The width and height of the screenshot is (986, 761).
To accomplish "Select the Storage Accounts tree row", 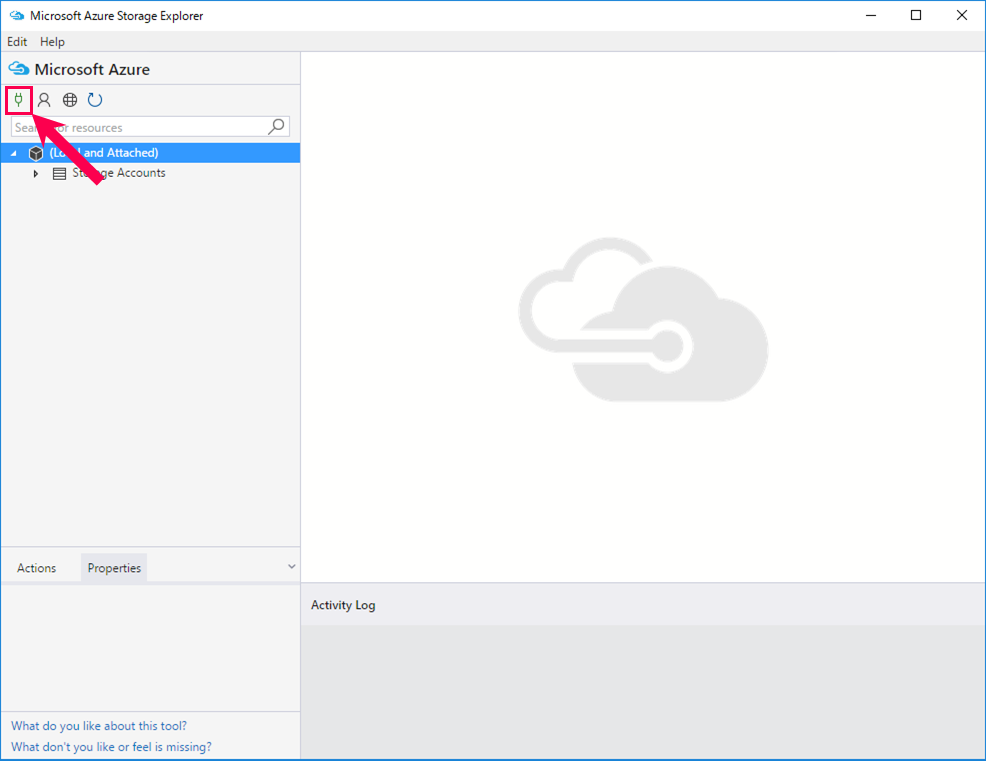I will tap(150, 173).
